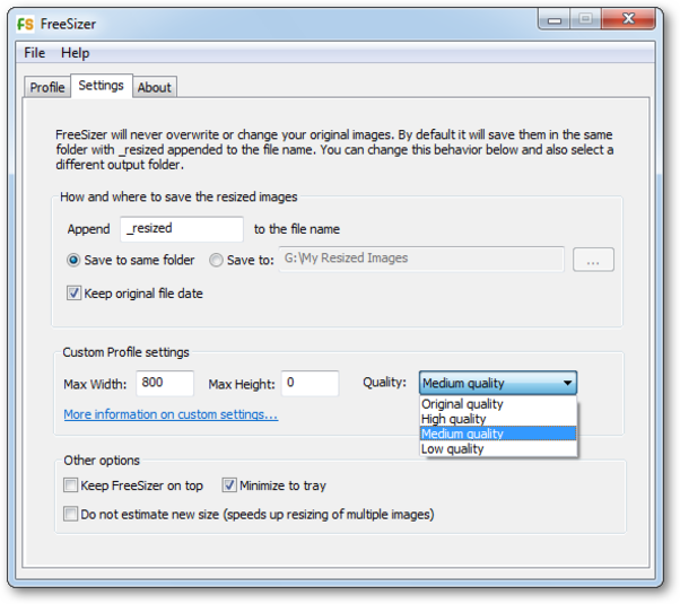The image size is (680, 604).
Task: Pick Medium quality in the dropdown list
Action: 498,434
